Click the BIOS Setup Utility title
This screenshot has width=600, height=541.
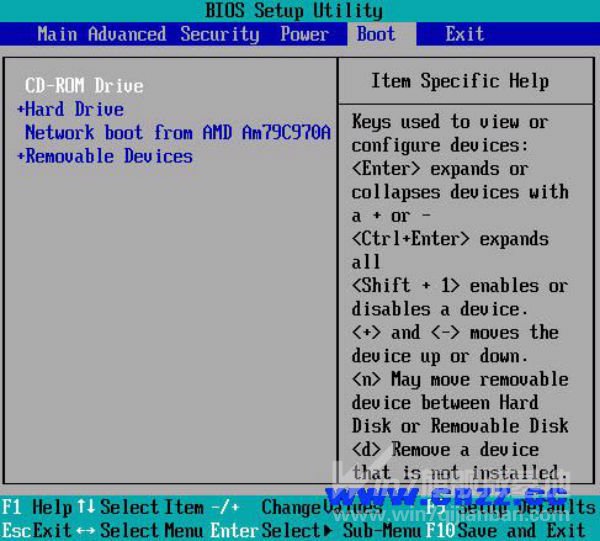pyautogui.click(x=293, y=11)
